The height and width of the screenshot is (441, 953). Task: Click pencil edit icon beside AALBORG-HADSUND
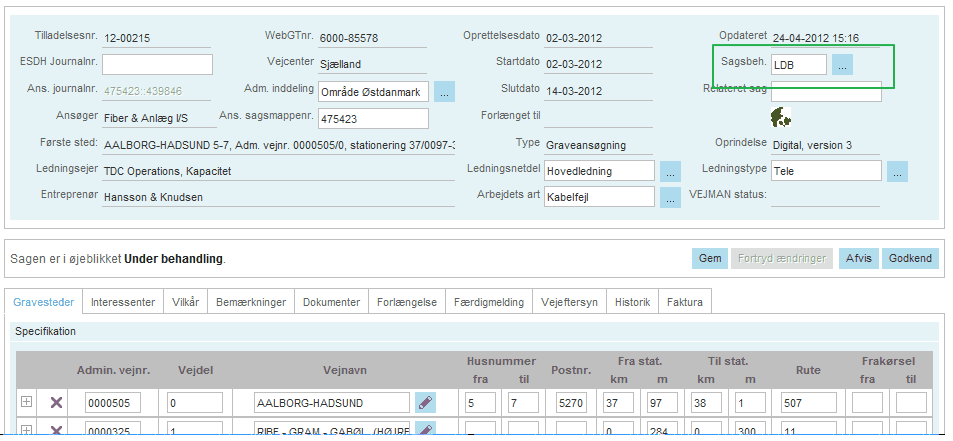tap(426, 402)
